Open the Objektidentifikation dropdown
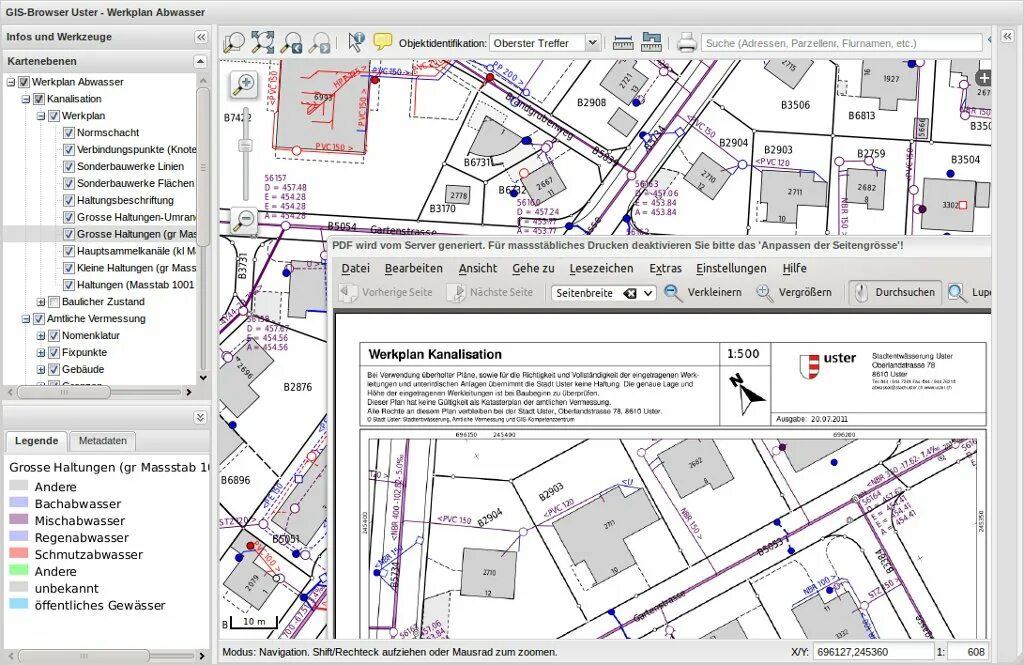 [592, 43]
